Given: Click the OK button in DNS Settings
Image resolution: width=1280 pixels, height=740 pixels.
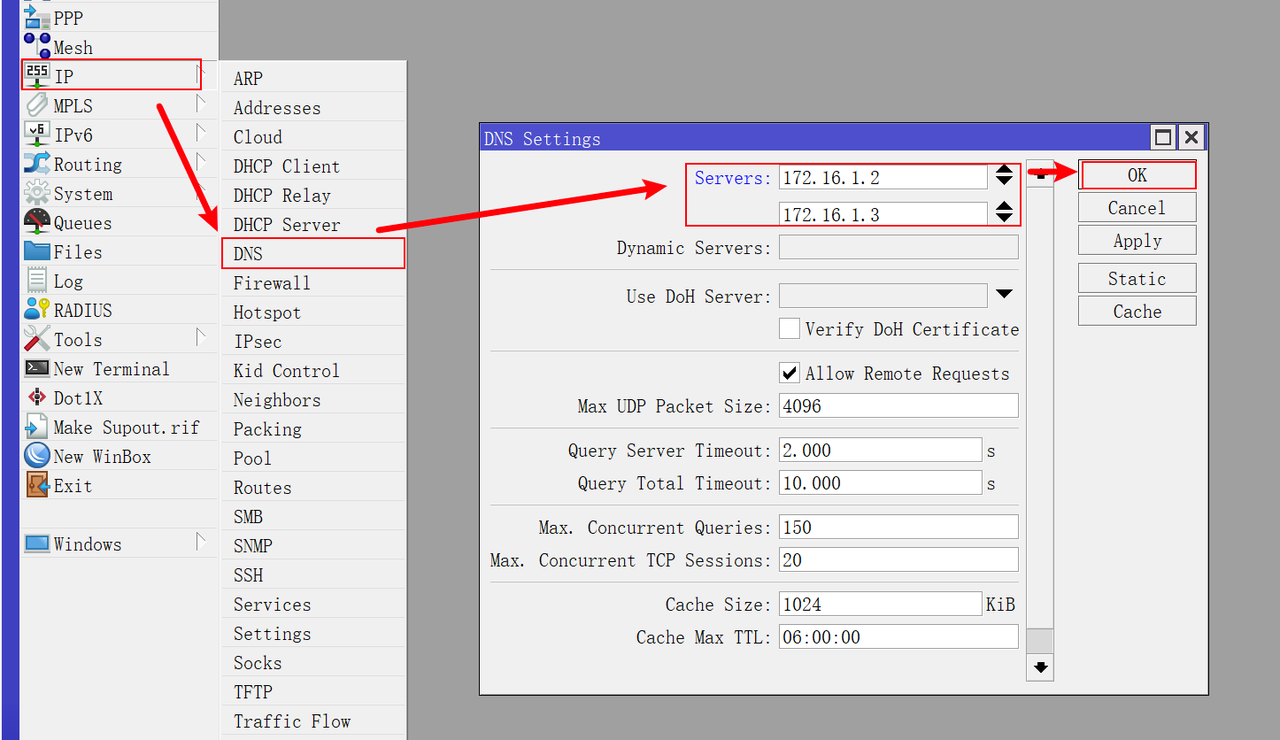Looking at the screenshot, I should [1137, 175].
